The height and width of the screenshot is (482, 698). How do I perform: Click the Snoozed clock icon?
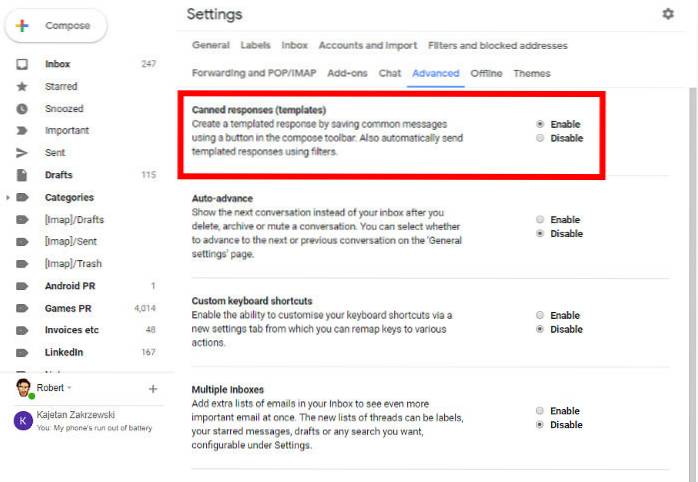click(x=22, y=108)
